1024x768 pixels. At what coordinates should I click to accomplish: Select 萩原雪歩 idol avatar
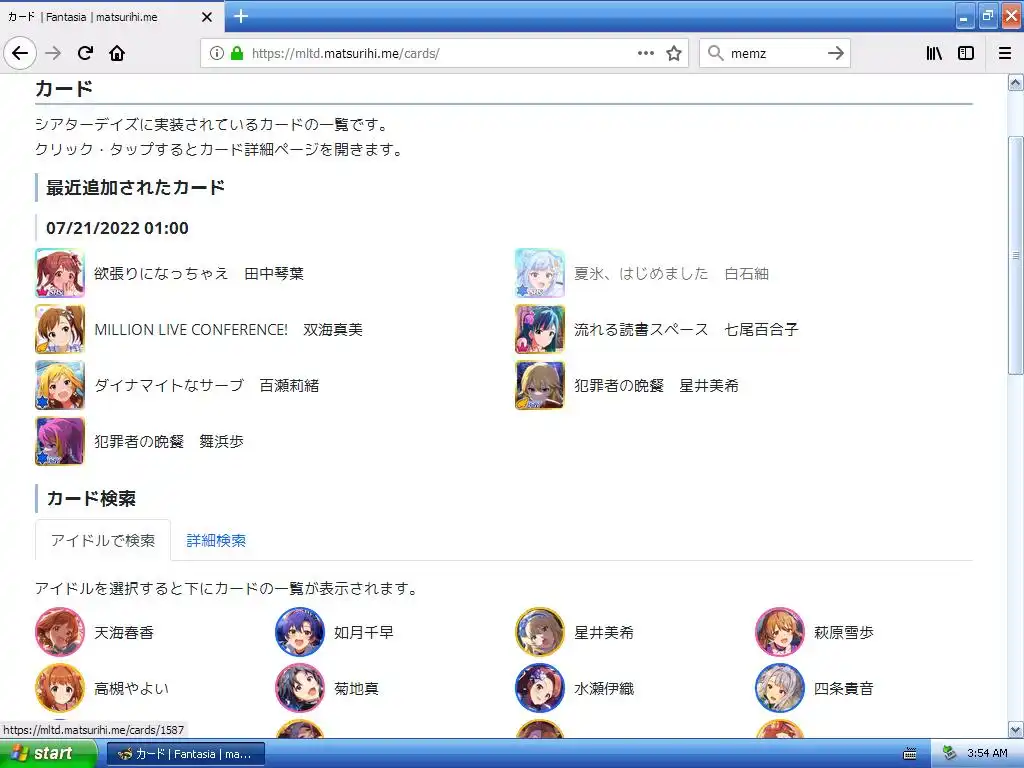pos(780,632)
